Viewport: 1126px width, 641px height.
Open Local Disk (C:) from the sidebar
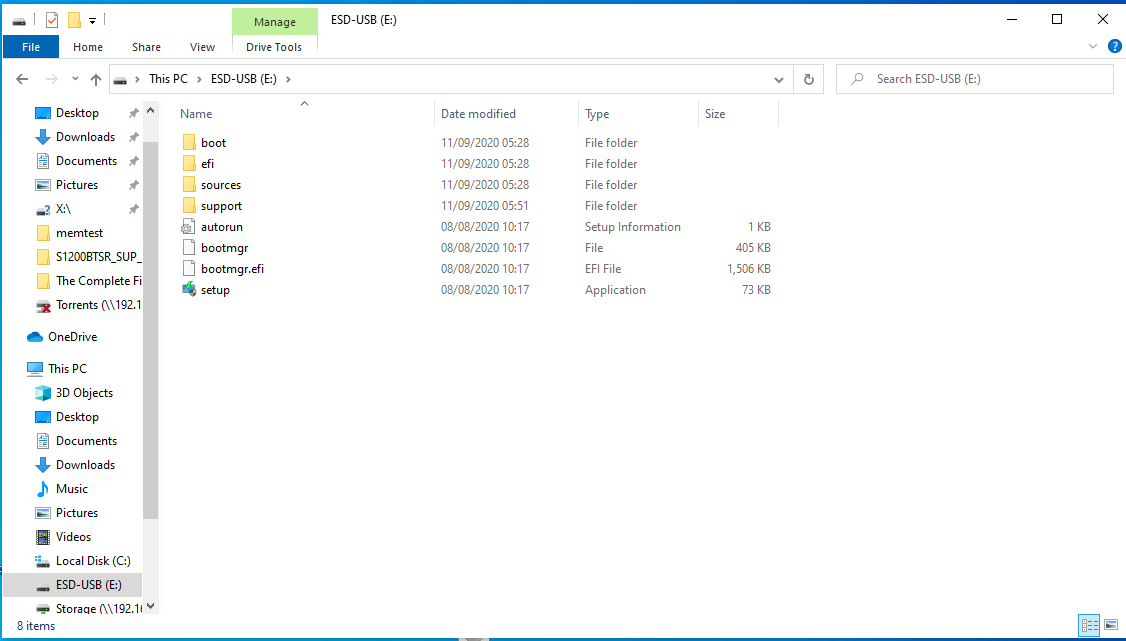click(91, 560)
